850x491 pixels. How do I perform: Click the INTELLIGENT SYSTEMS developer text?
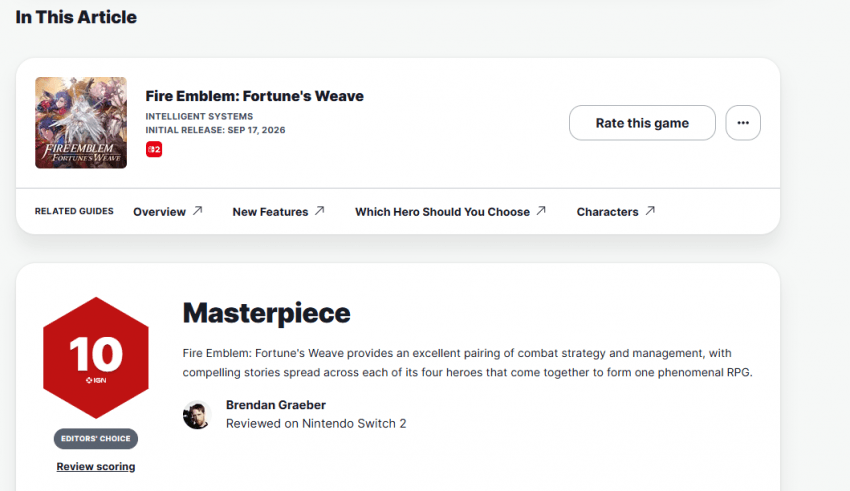[199, 117]
